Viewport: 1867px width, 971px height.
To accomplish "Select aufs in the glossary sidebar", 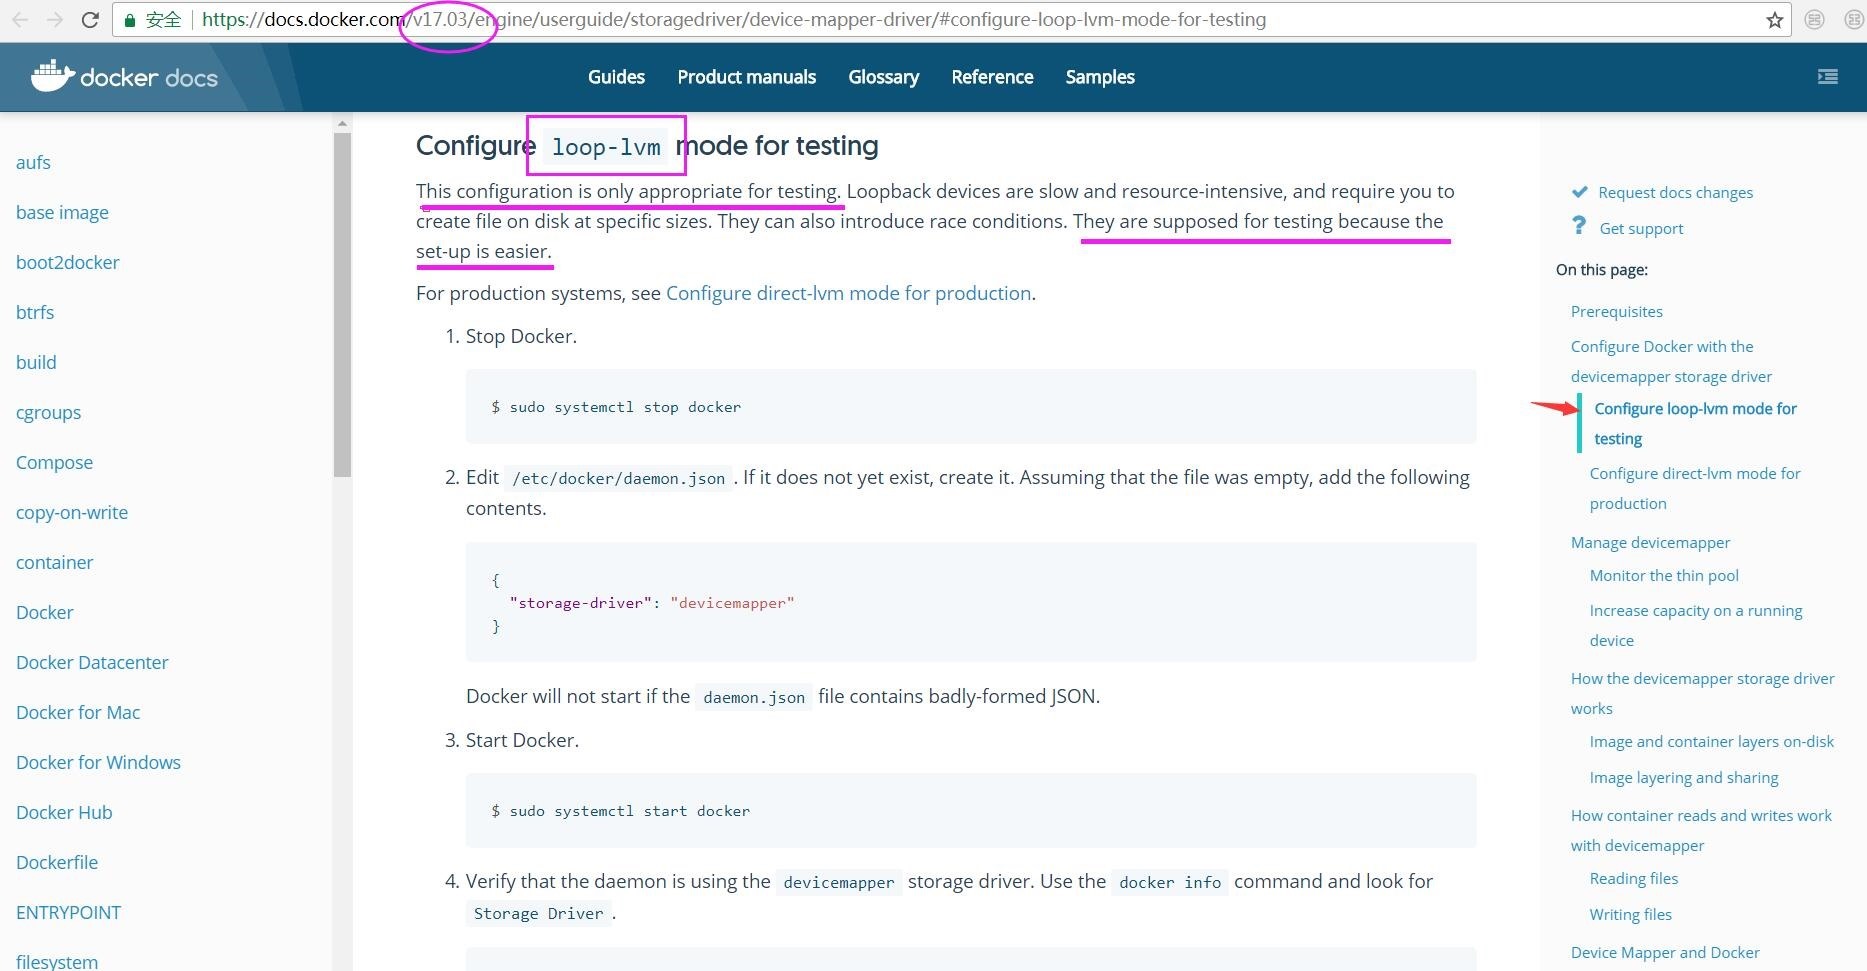I will coord(33,162).
